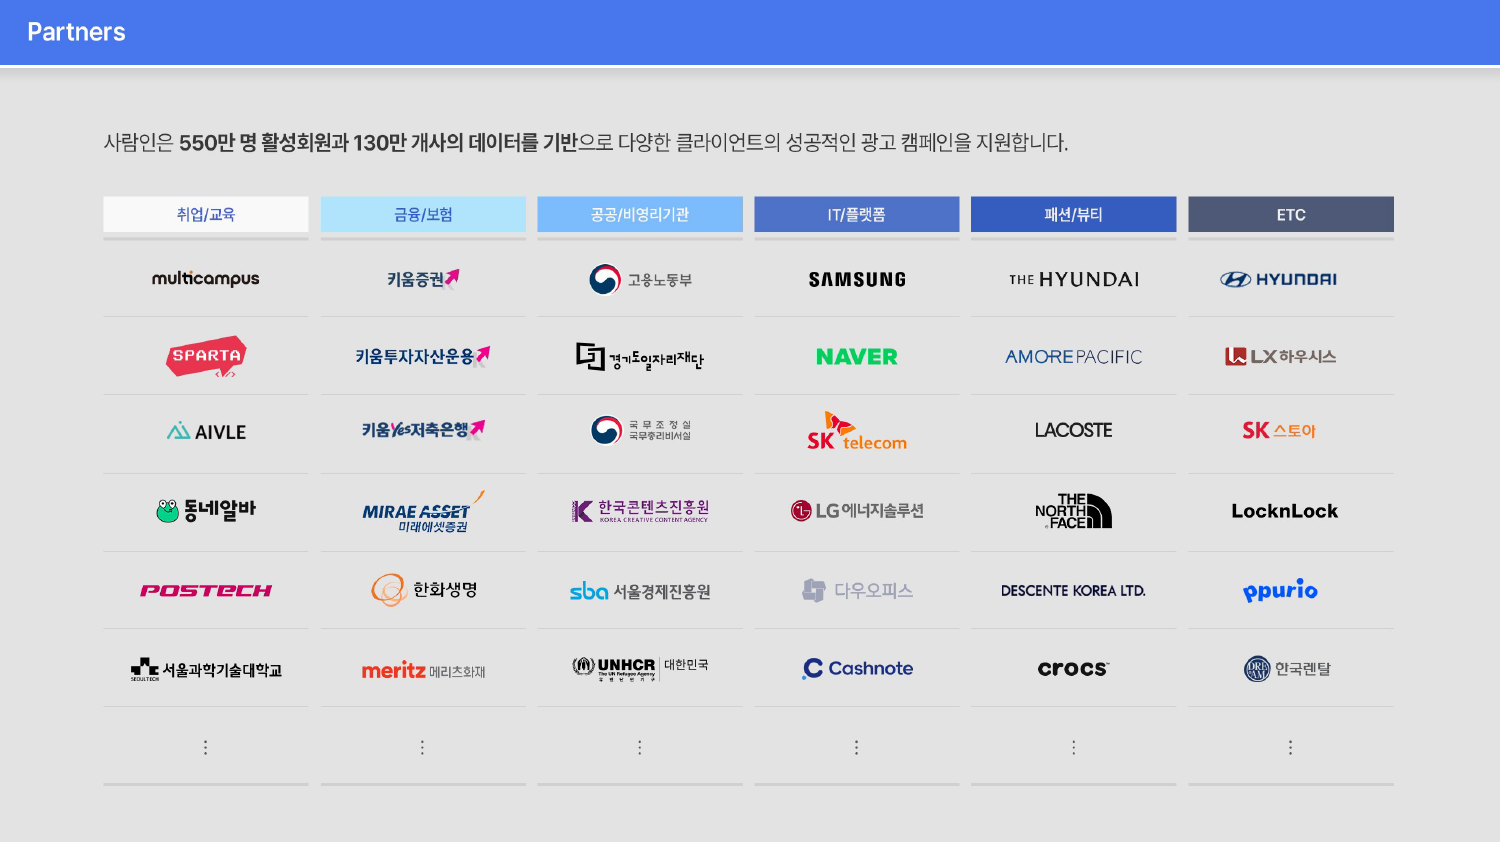The height and width of the screenshot is (842, 1500).
Task: Click the multicampus logo
Action: coord(206,279)
